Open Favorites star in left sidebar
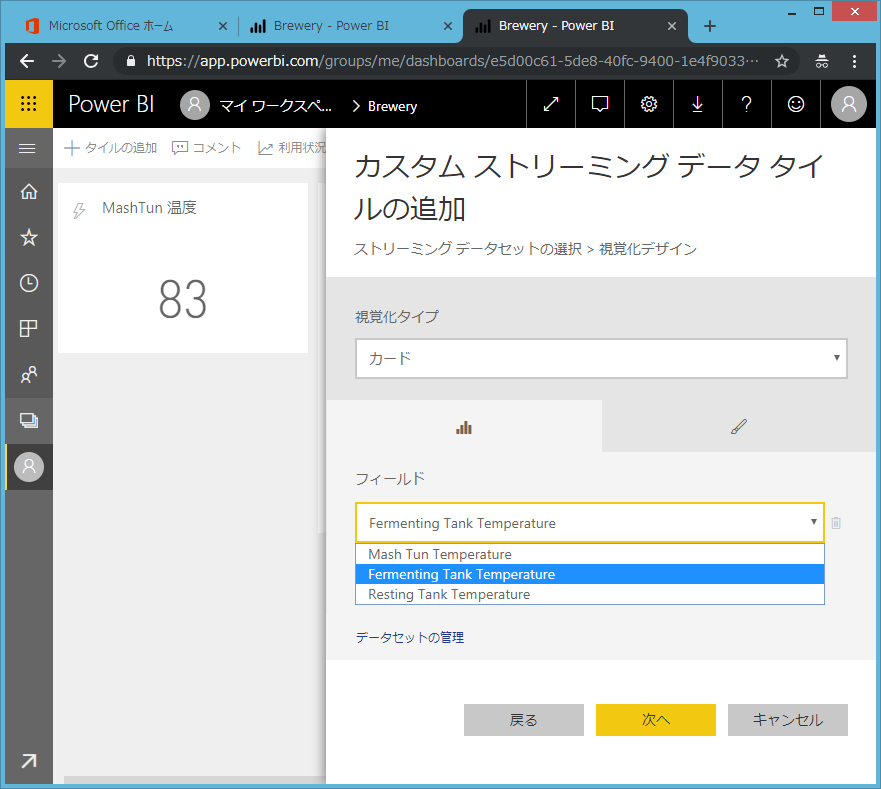This screenshot has height=789, width=881. coord(29,237)
